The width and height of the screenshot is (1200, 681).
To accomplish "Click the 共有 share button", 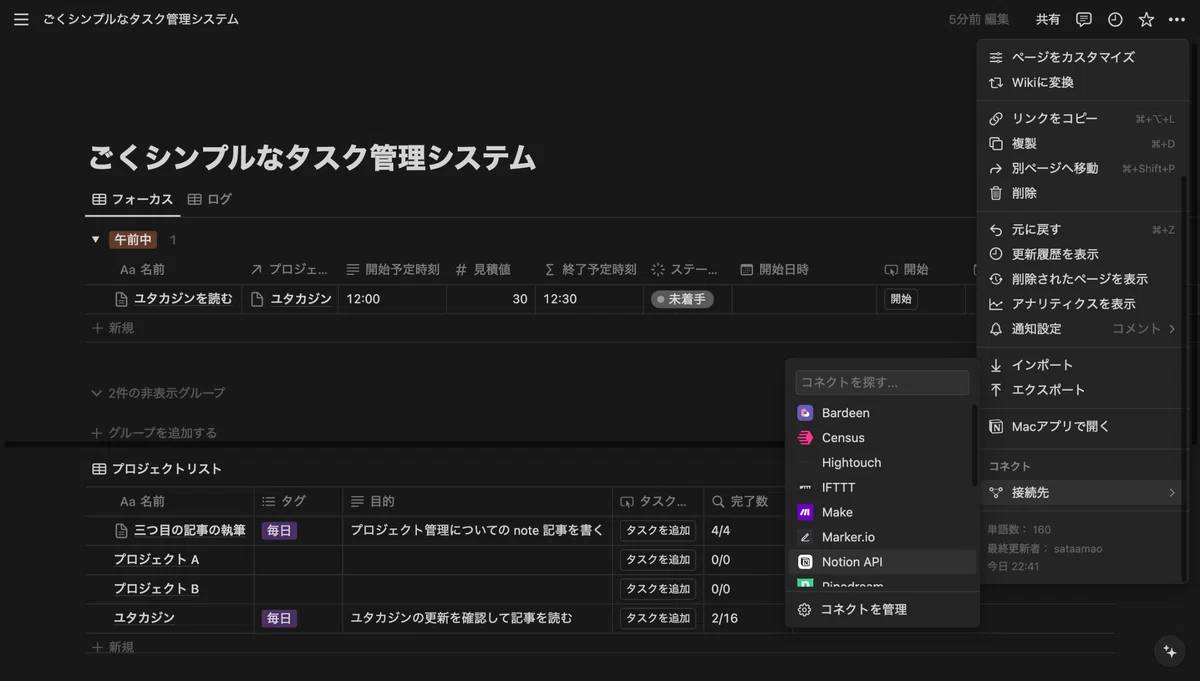I will [x=1048, y=19].
